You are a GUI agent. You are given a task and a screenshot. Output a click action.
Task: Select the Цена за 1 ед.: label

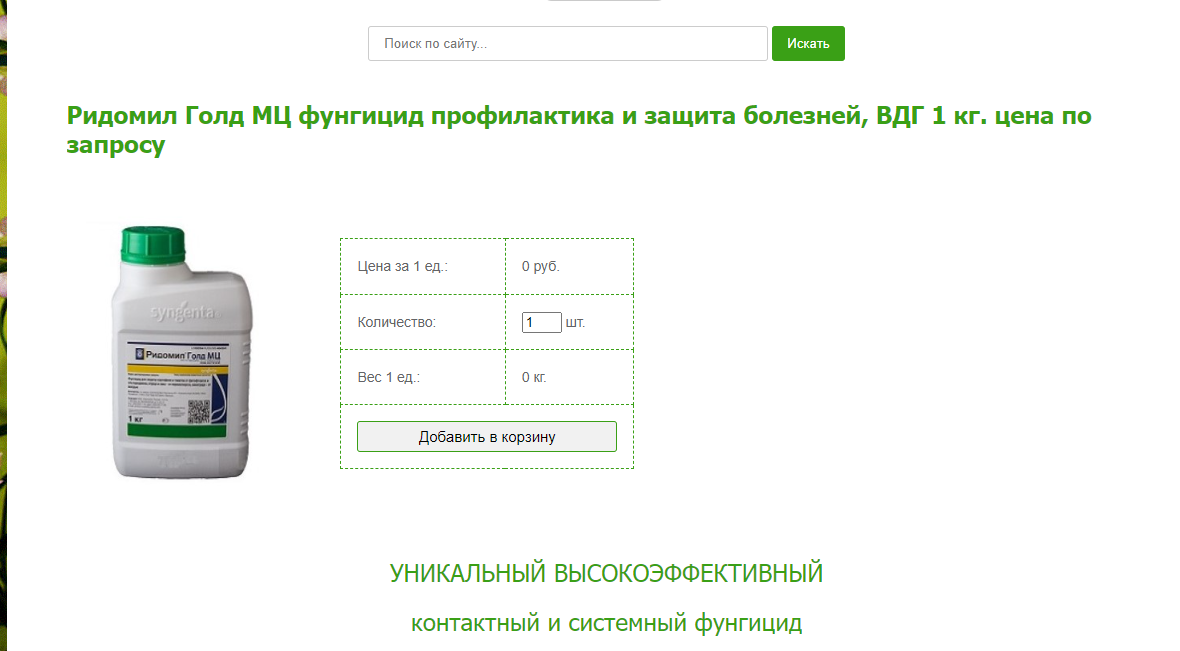coord(402,266)
